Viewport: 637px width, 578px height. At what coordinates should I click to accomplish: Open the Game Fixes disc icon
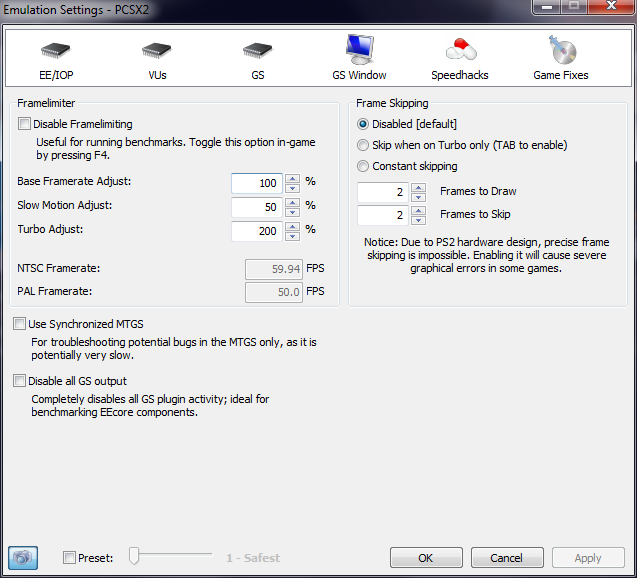click(x=562, y=50)
